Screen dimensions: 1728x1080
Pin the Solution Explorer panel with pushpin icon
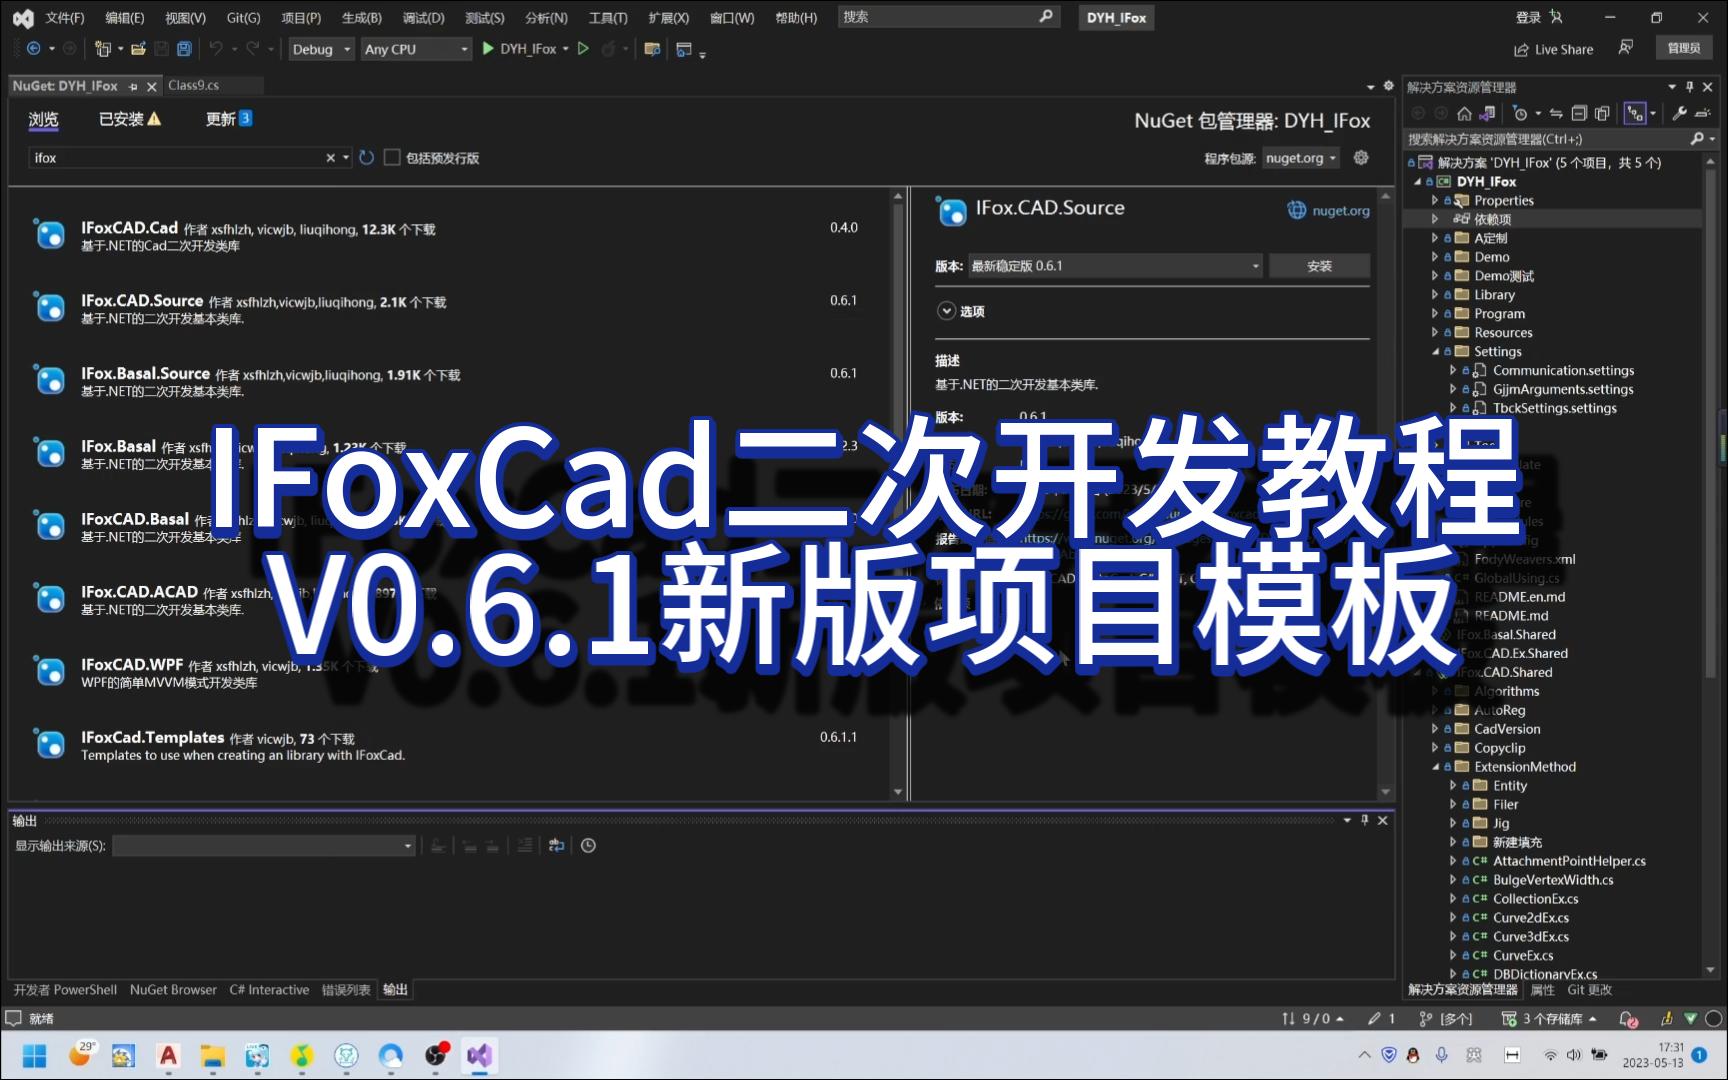(x=1690, y=87)
